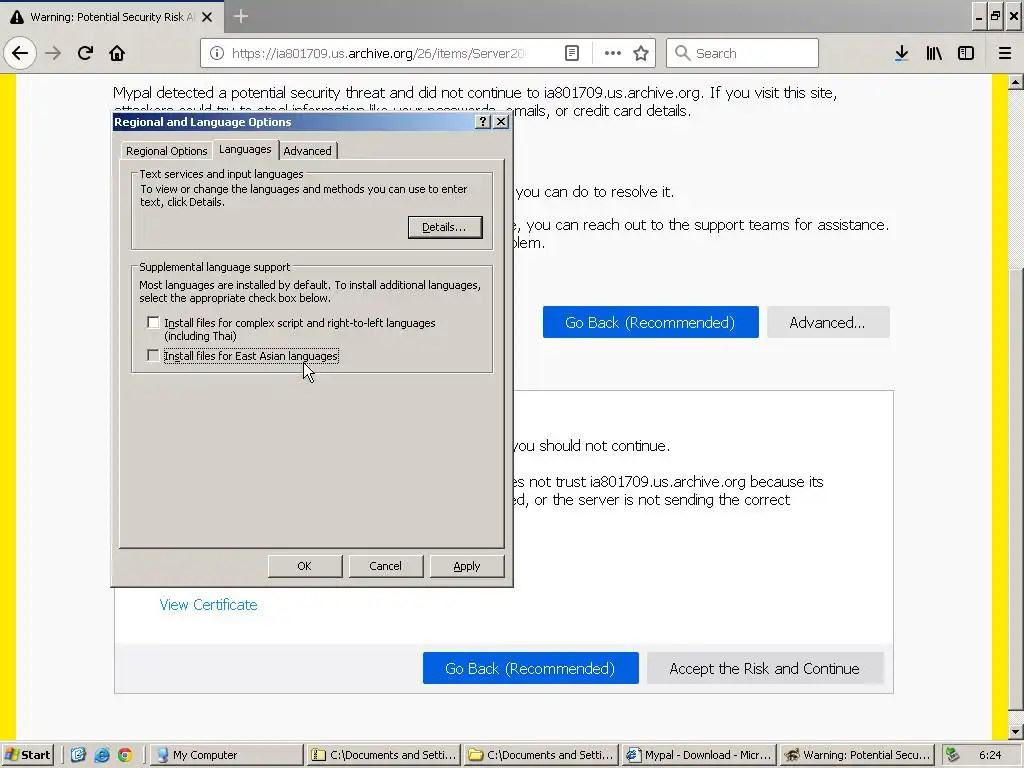Open the View Certificate link
Image resolution: width=1024 pixels, height=768 pixels.
[208, 605]
